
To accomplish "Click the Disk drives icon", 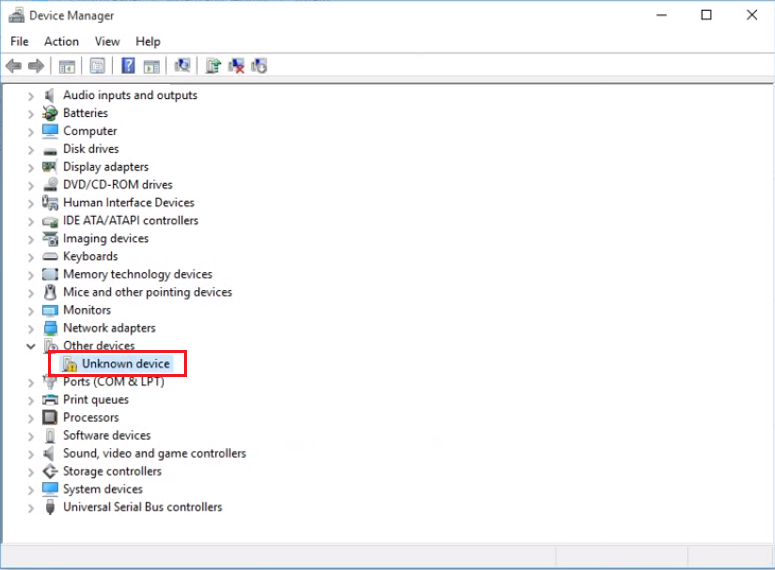I will click(x=50, y=150).
